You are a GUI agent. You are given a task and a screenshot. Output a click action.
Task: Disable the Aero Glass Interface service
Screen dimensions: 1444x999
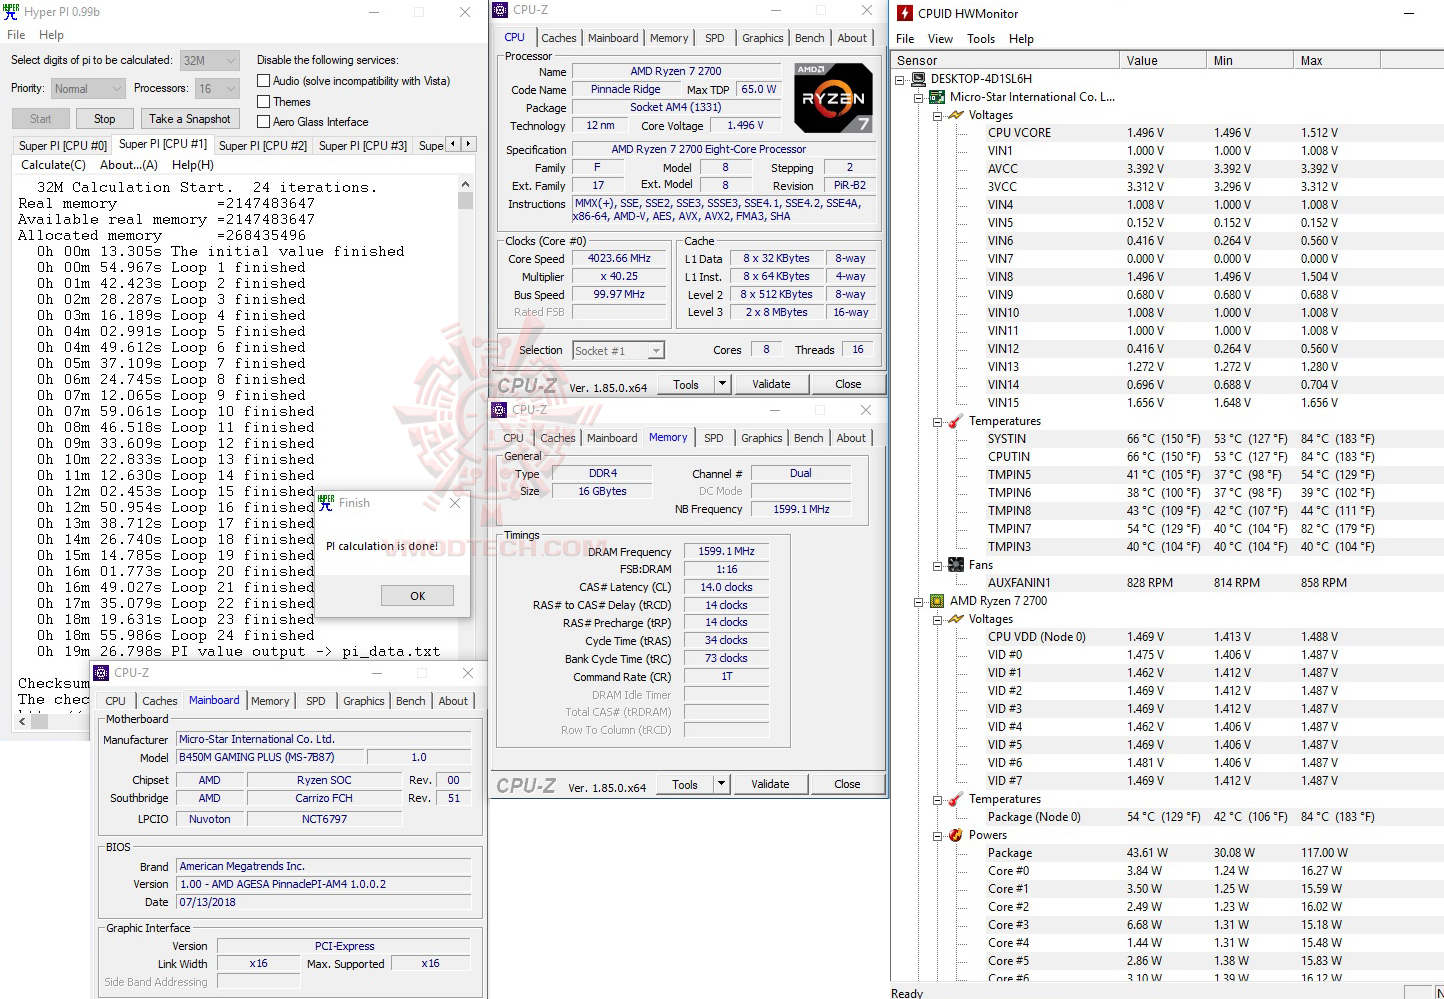(x=263, y=122)
